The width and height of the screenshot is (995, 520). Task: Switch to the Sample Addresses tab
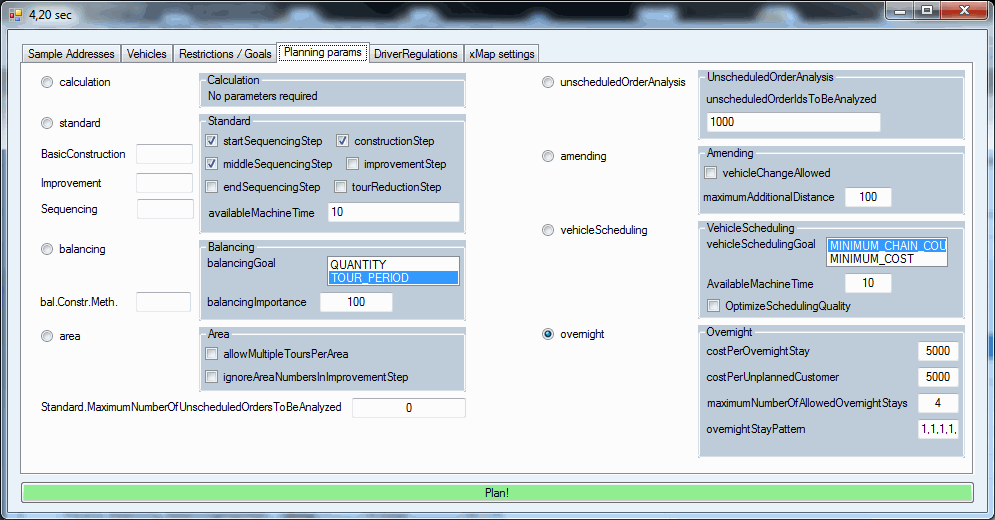click(71, 54)
